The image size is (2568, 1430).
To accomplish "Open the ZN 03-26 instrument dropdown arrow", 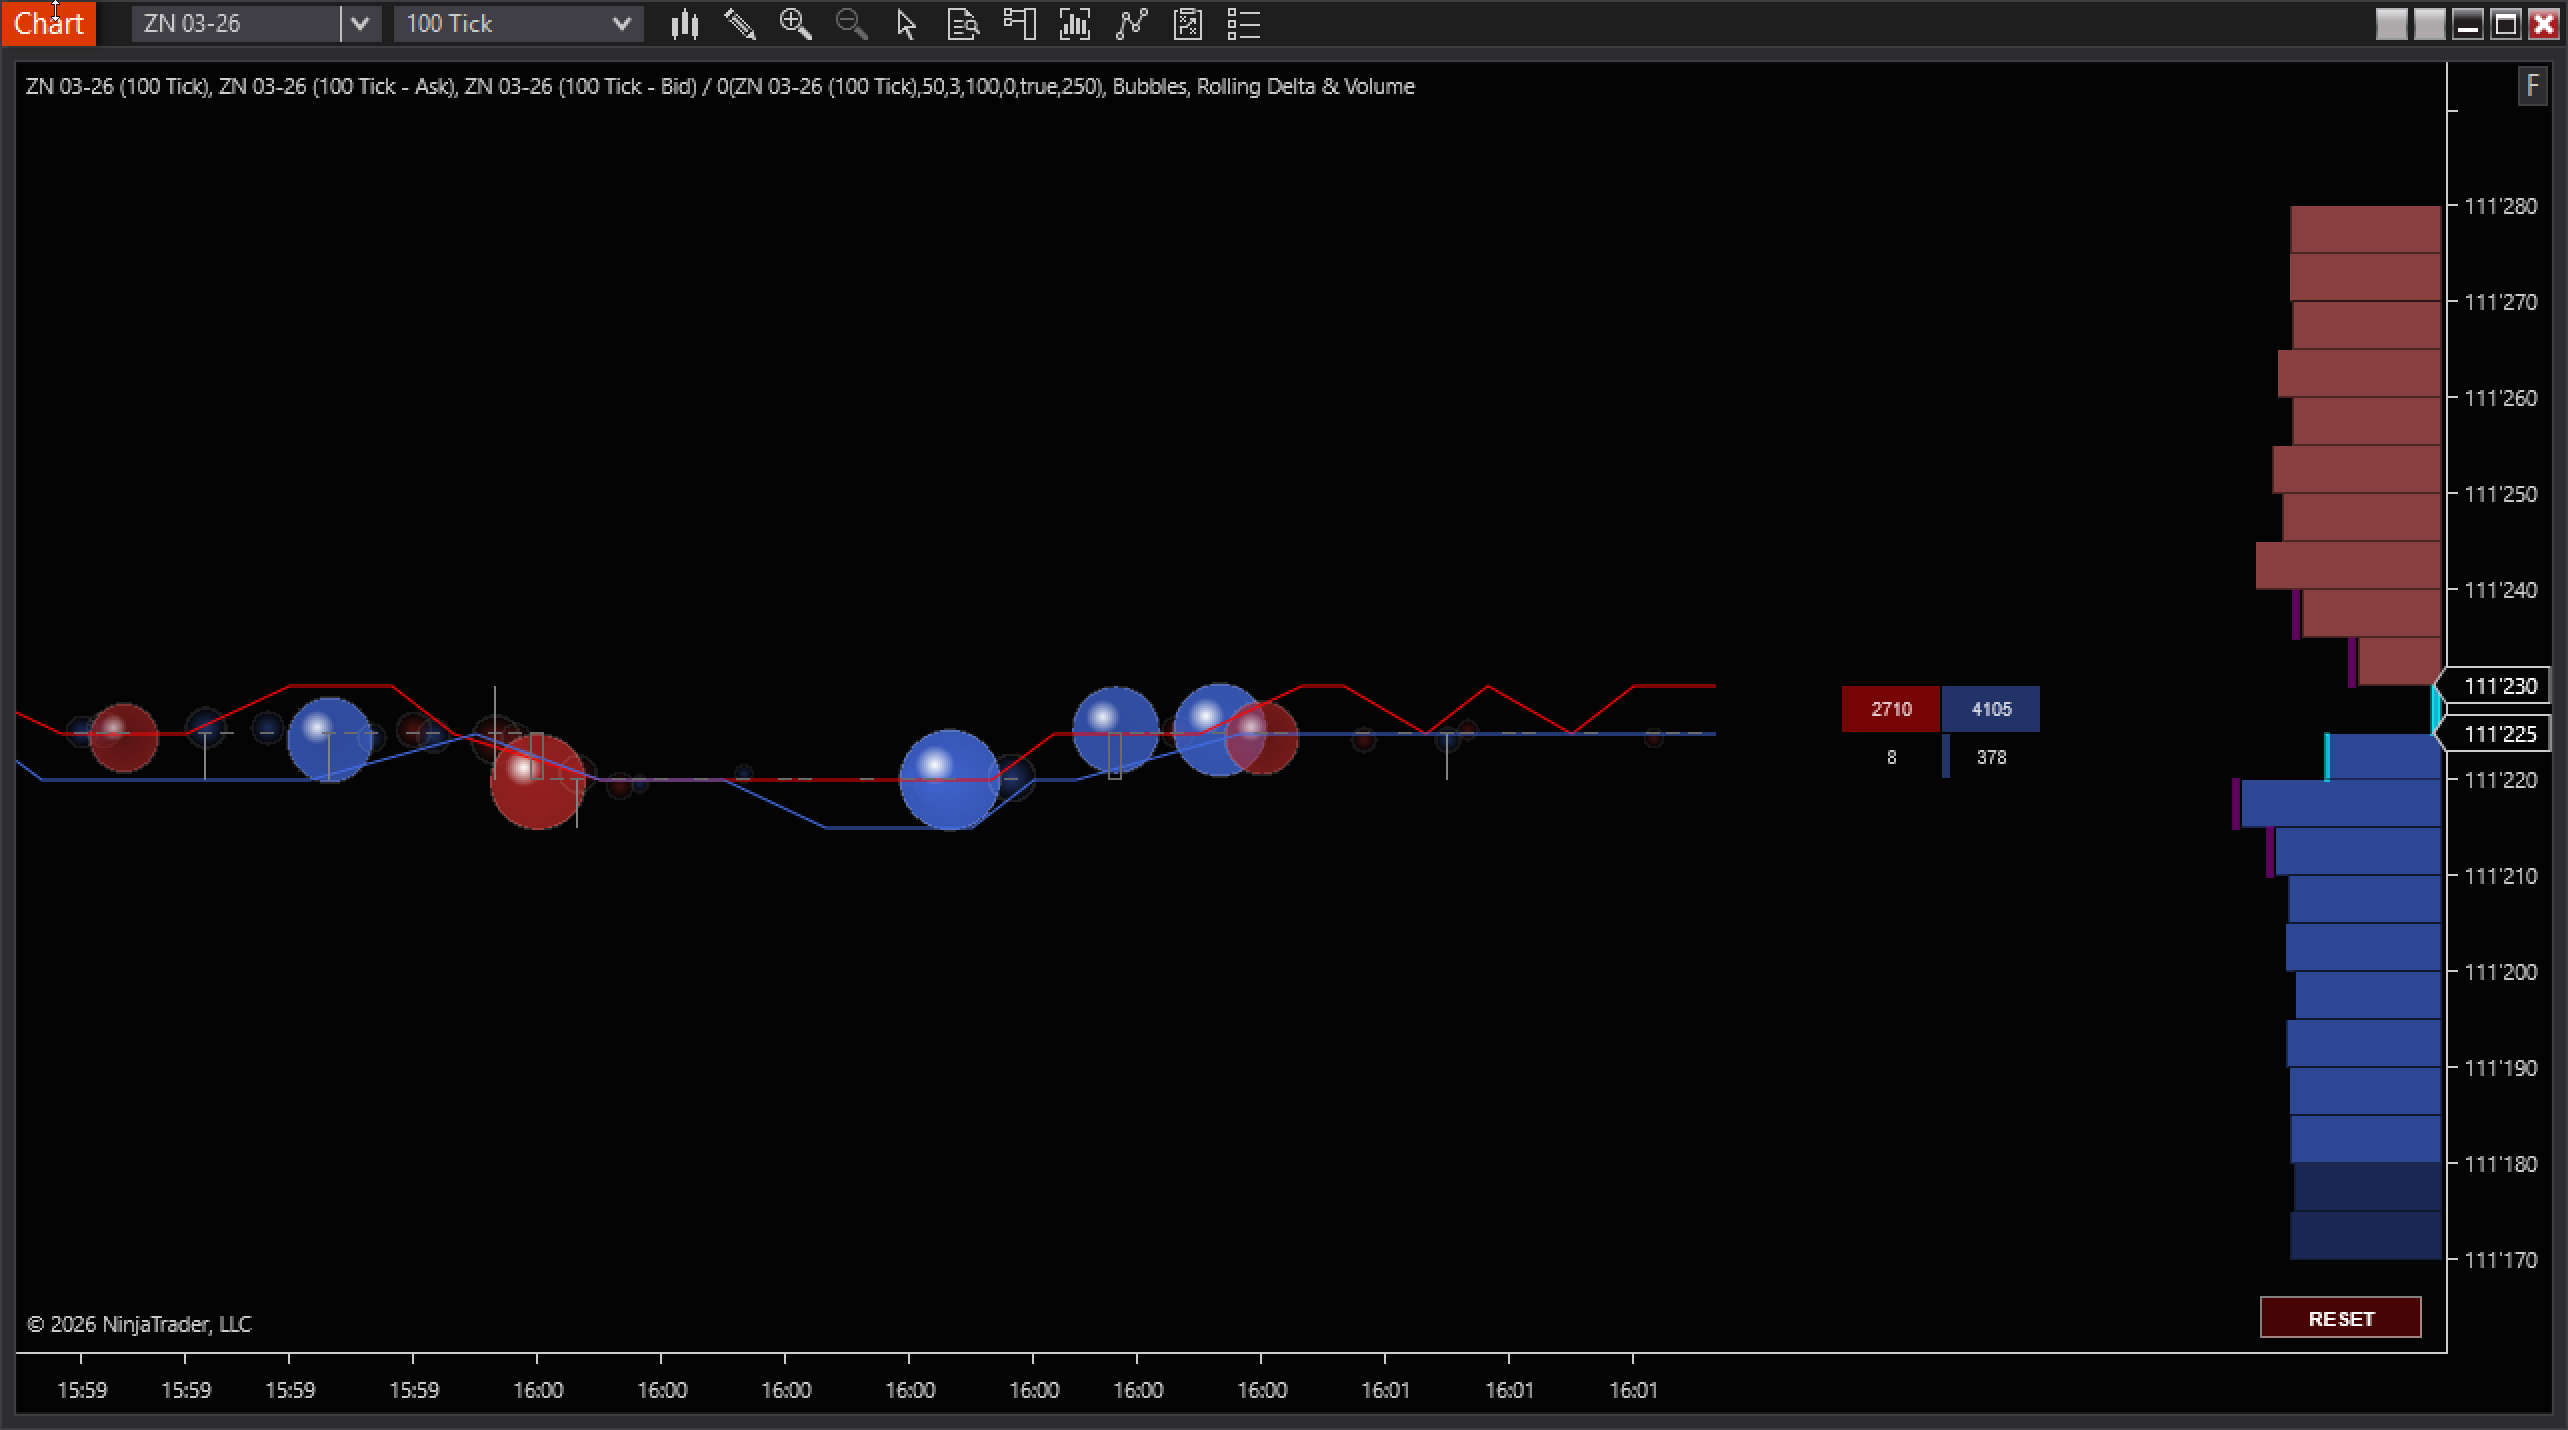I will (360, 24).
